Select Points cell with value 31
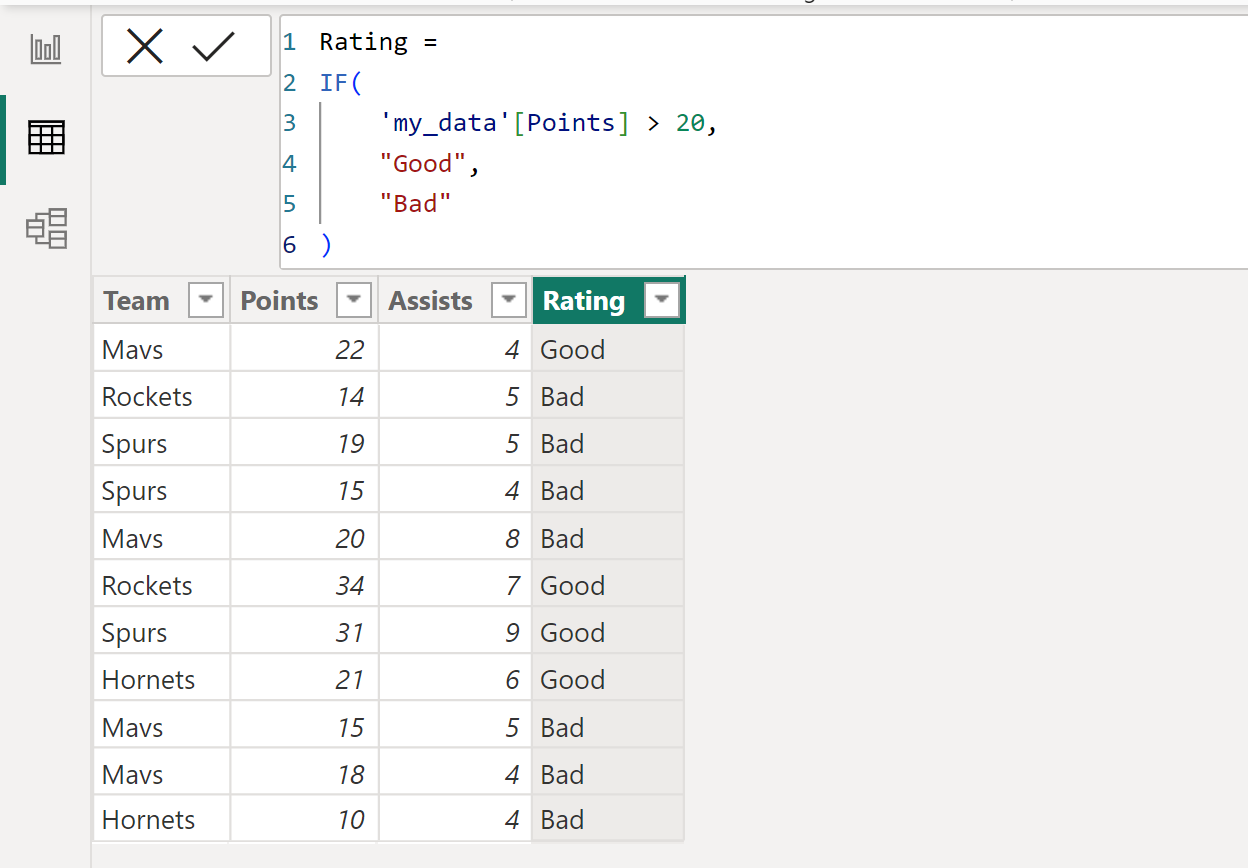This screenshot has width=1248, height=868. click(x=304, y=632)
